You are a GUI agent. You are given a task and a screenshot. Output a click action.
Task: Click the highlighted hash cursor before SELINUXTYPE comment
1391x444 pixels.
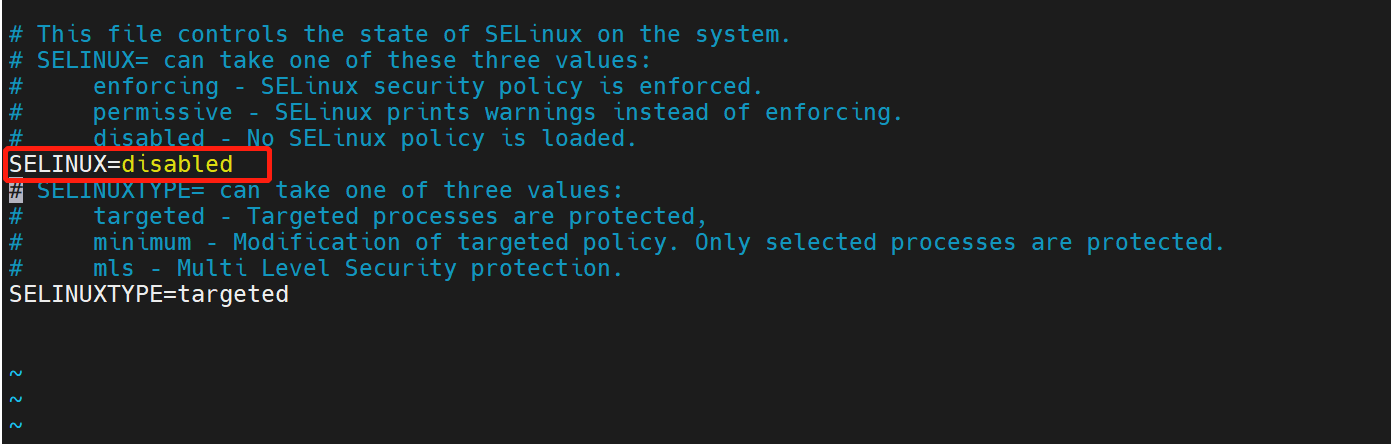pyautogui.click(x=16, y=190)
